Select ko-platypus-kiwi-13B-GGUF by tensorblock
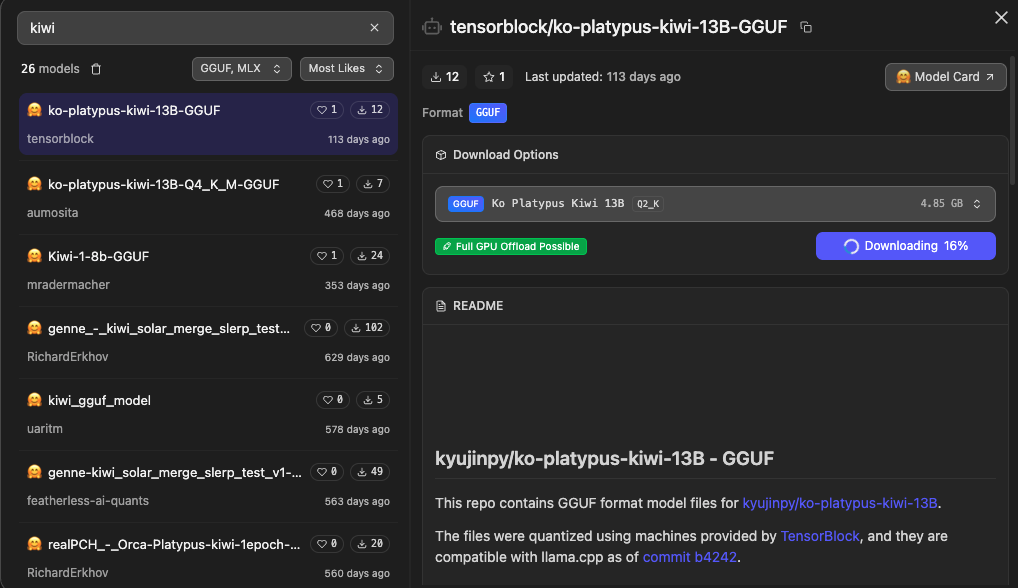 [x=208, y=124]
